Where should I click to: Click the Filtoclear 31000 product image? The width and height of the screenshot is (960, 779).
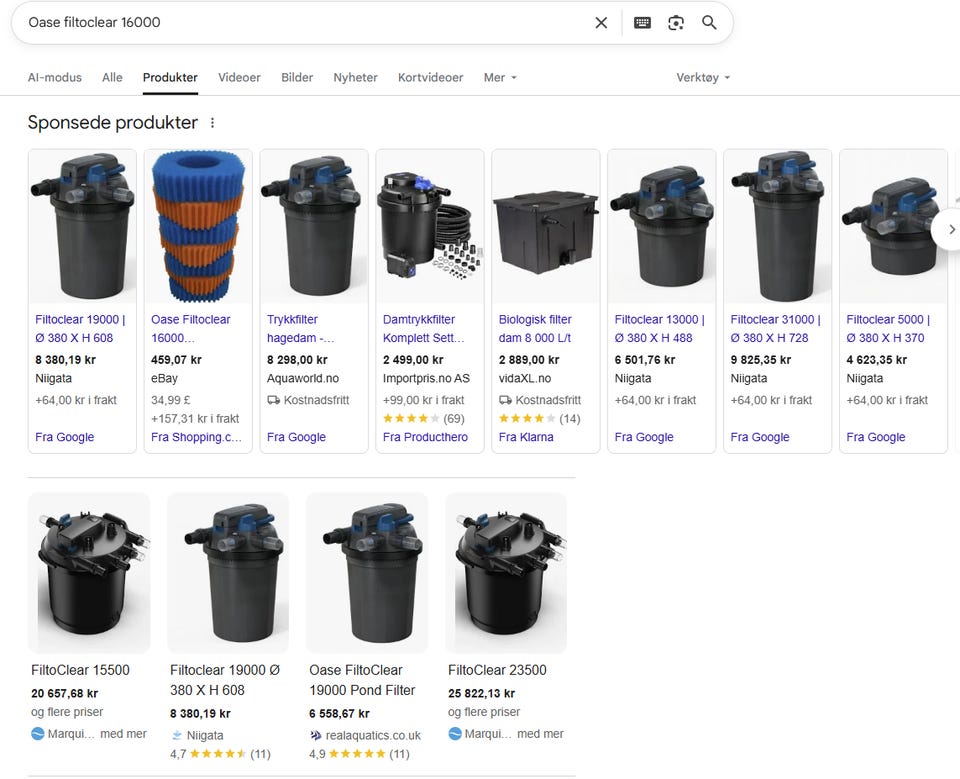[x=778, y=226]
